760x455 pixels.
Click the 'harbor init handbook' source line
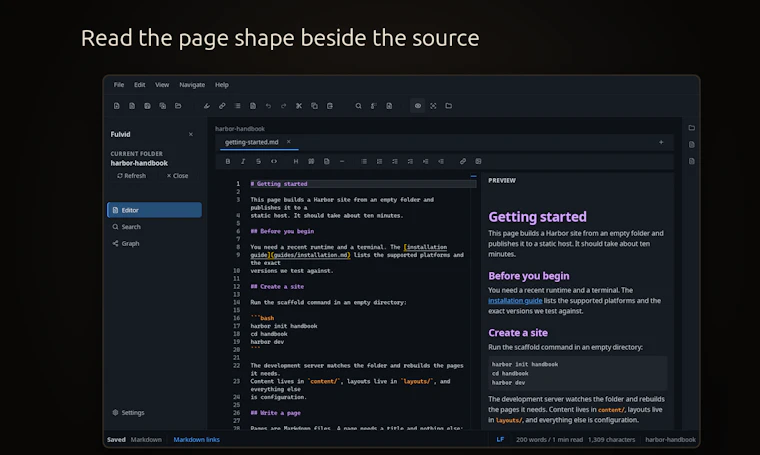pyautogui.click(x=284, y=326)
